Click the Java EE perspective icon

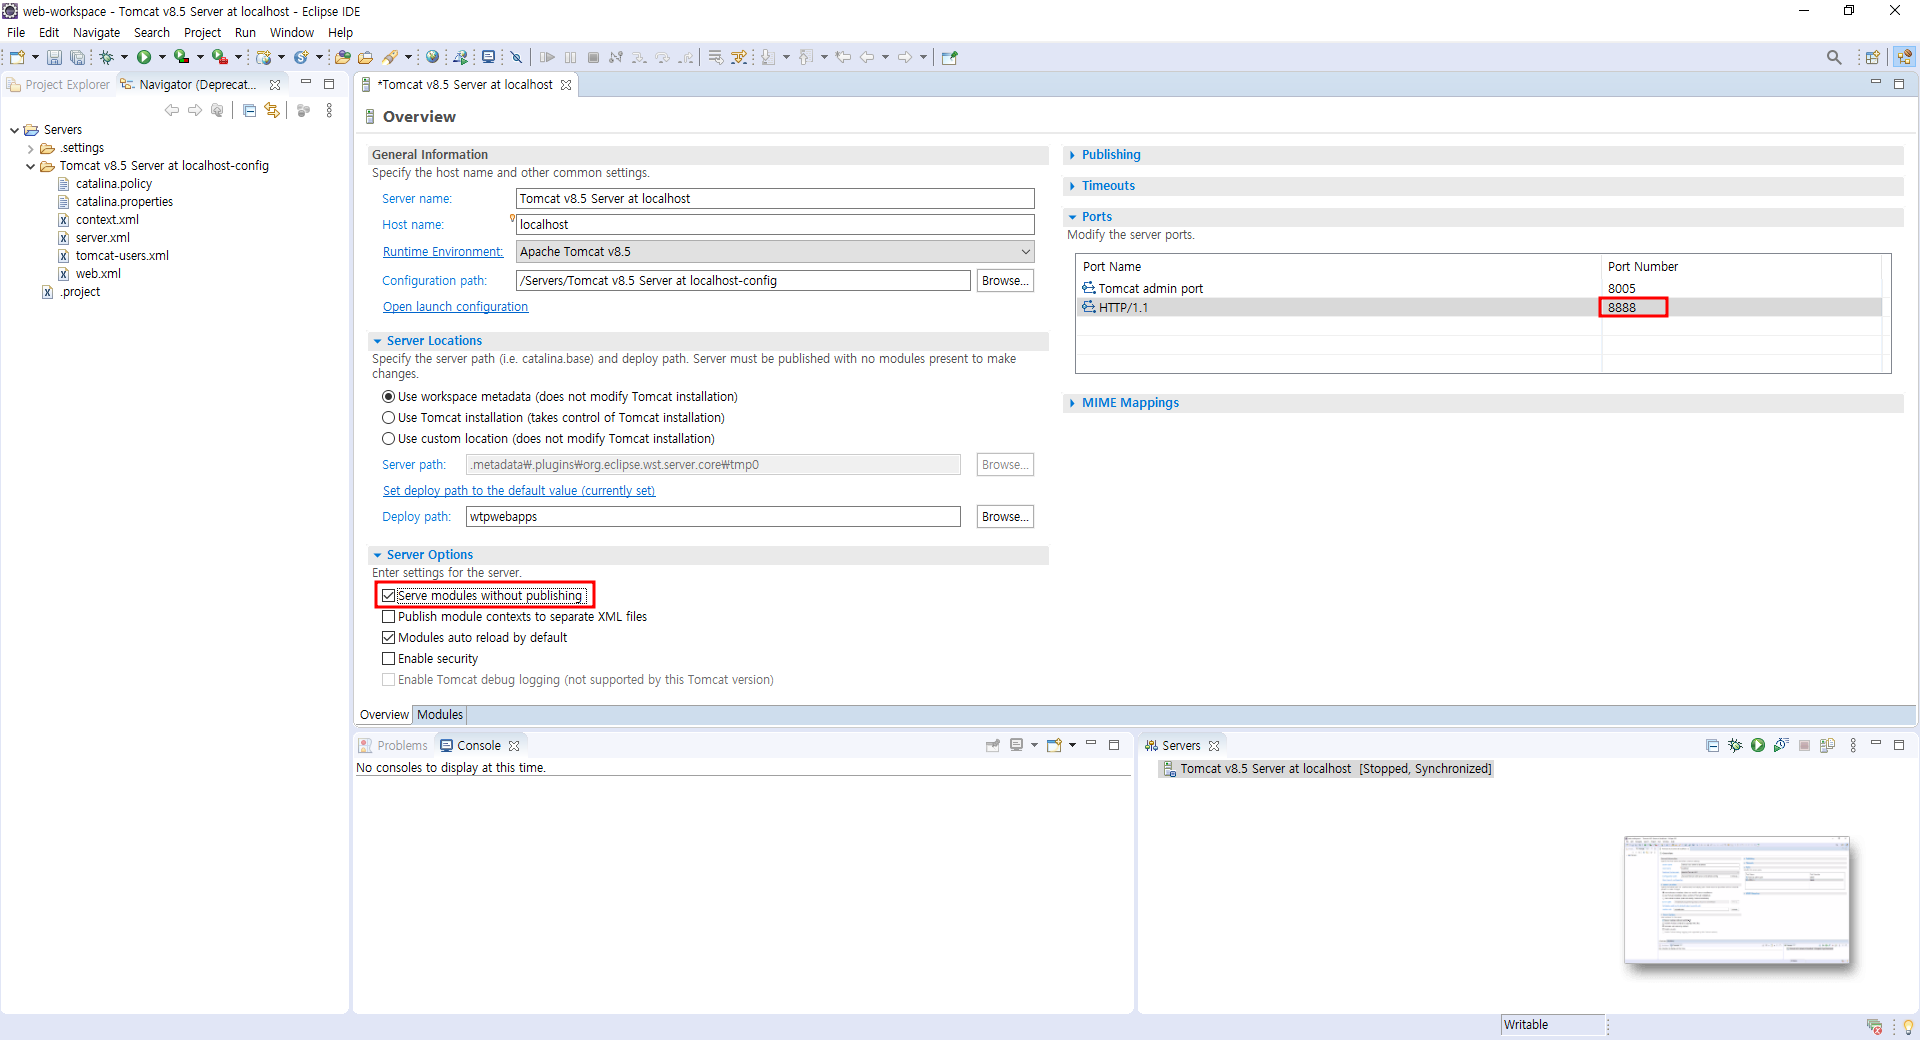pyautogui.click(x=1904, y=57)
